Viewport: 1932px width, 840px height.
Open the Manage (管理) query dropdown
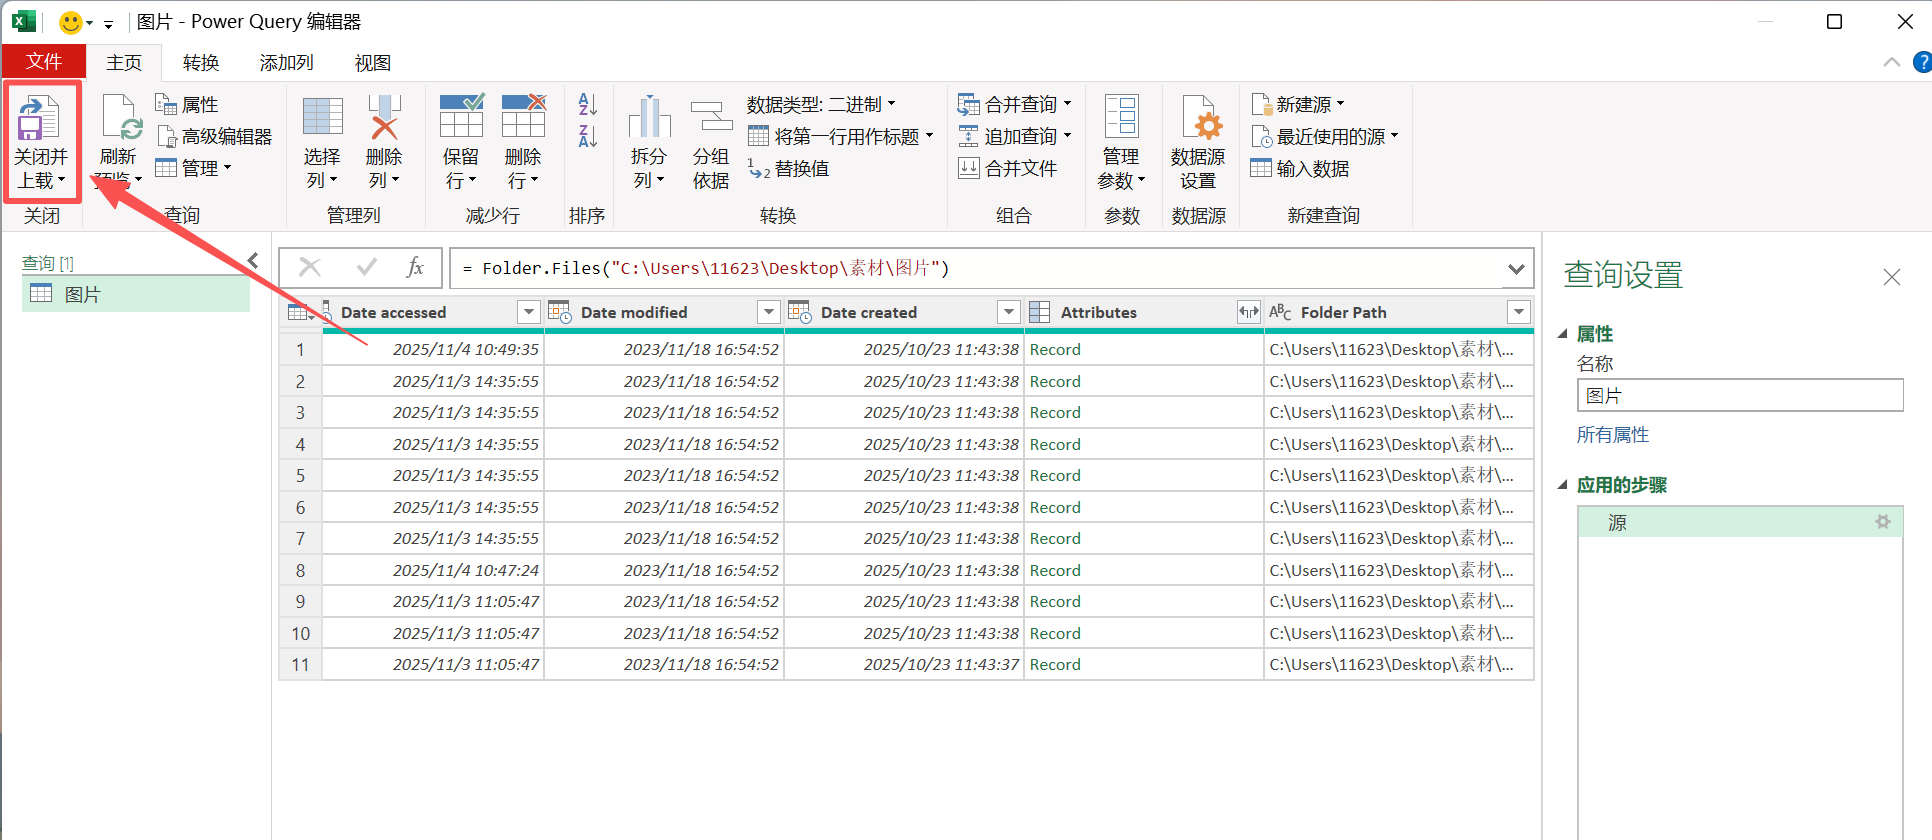pyautogui.click(x=194, y=168)
